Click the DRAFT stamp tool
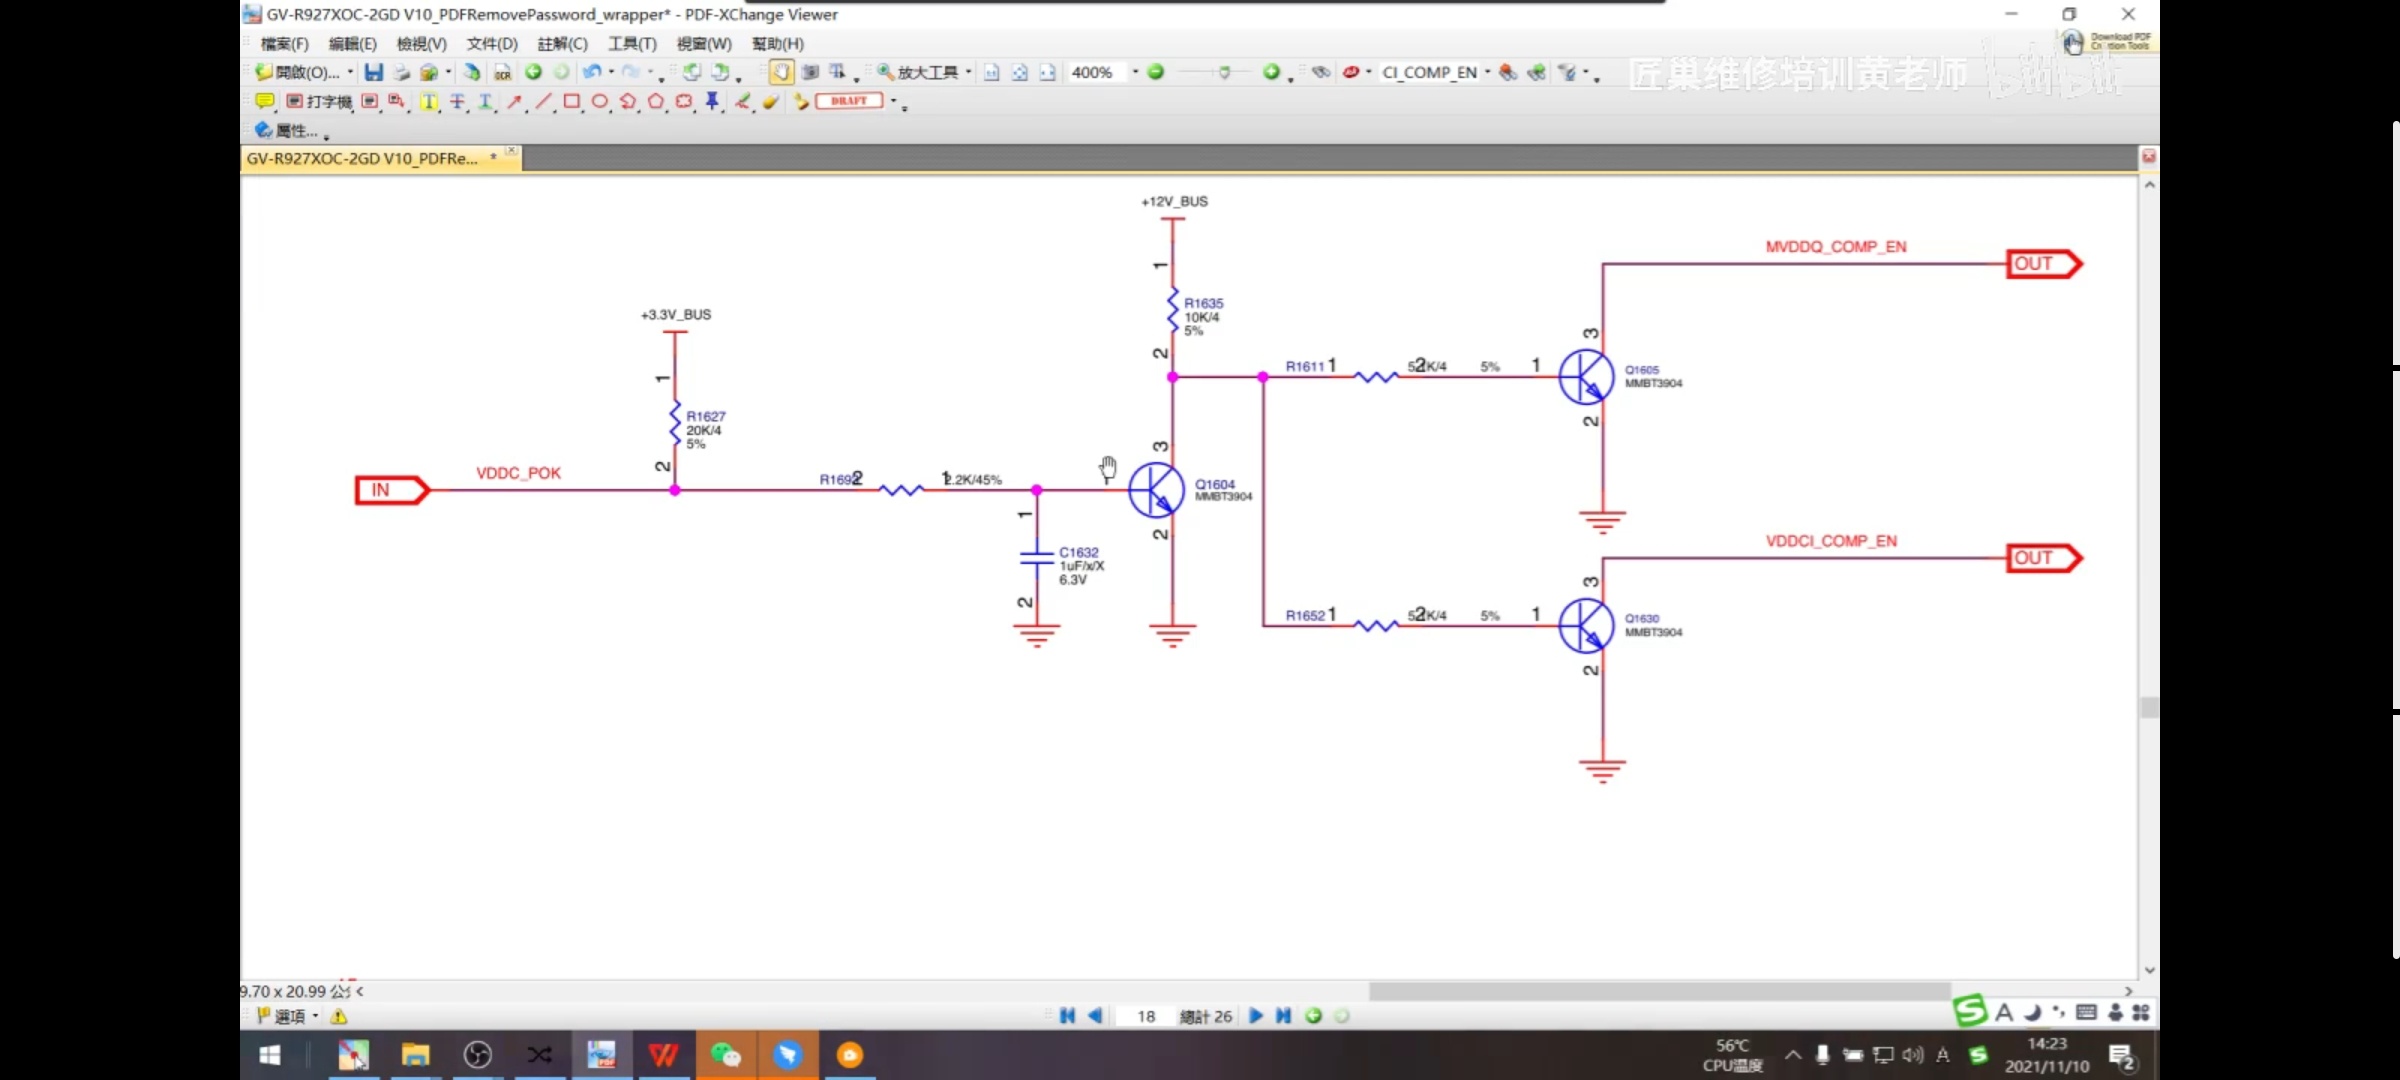Viewport: 2400px width, 1080px height. pos(849,101)
